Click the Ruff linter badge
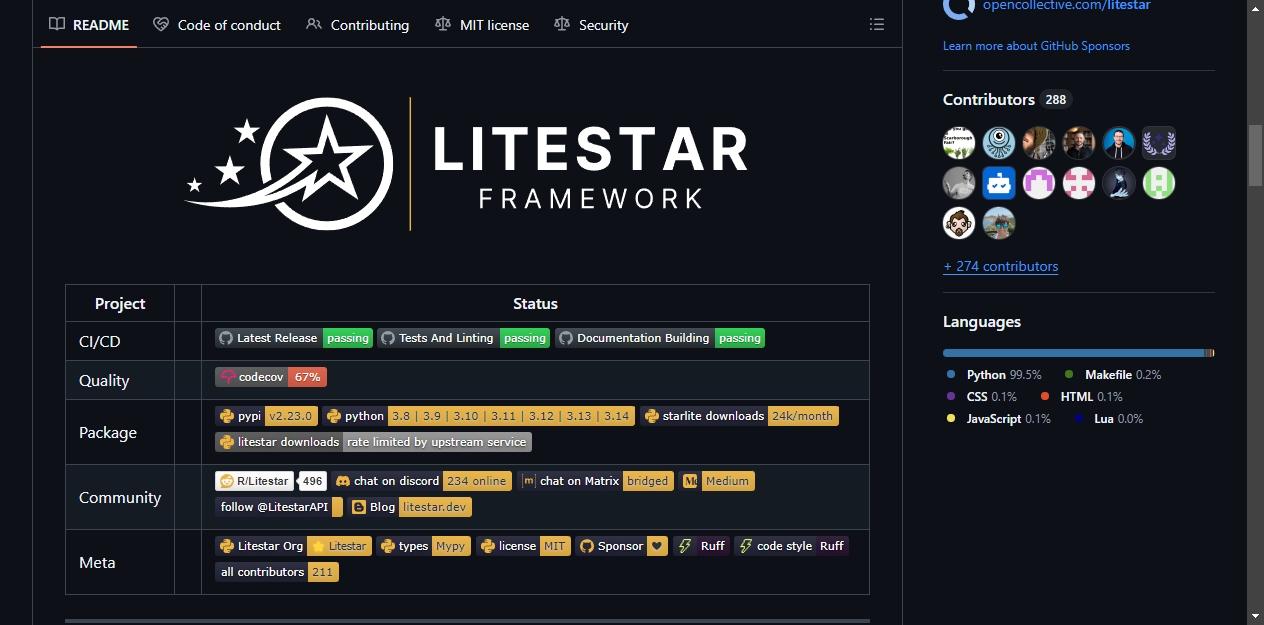 (x=701, y=546)
